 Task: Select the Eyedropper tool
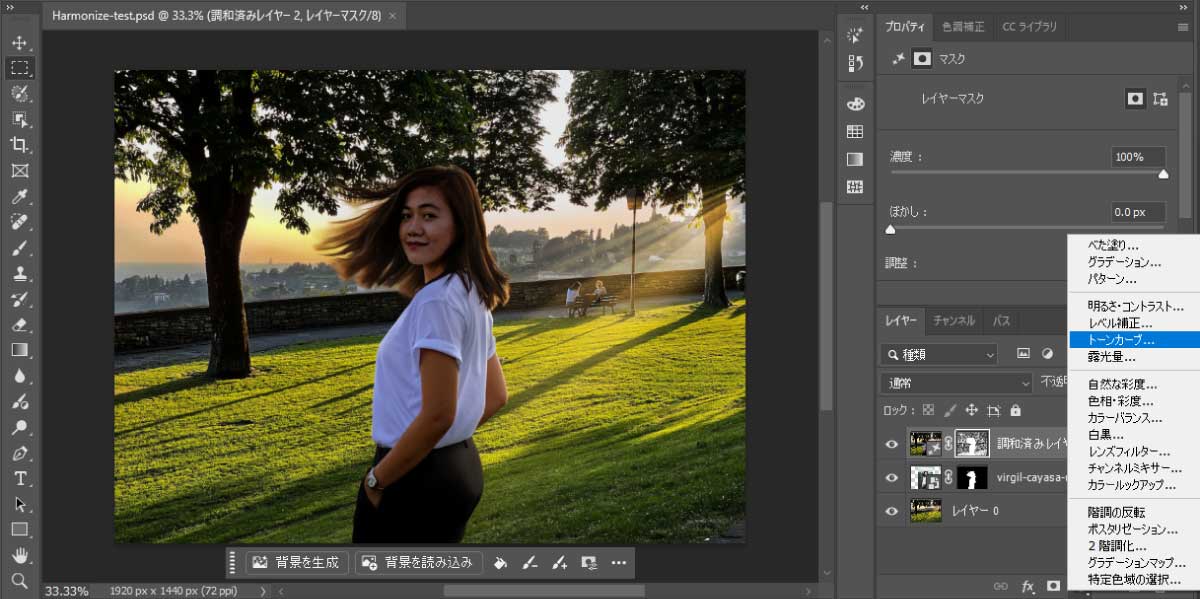(19, 197)
